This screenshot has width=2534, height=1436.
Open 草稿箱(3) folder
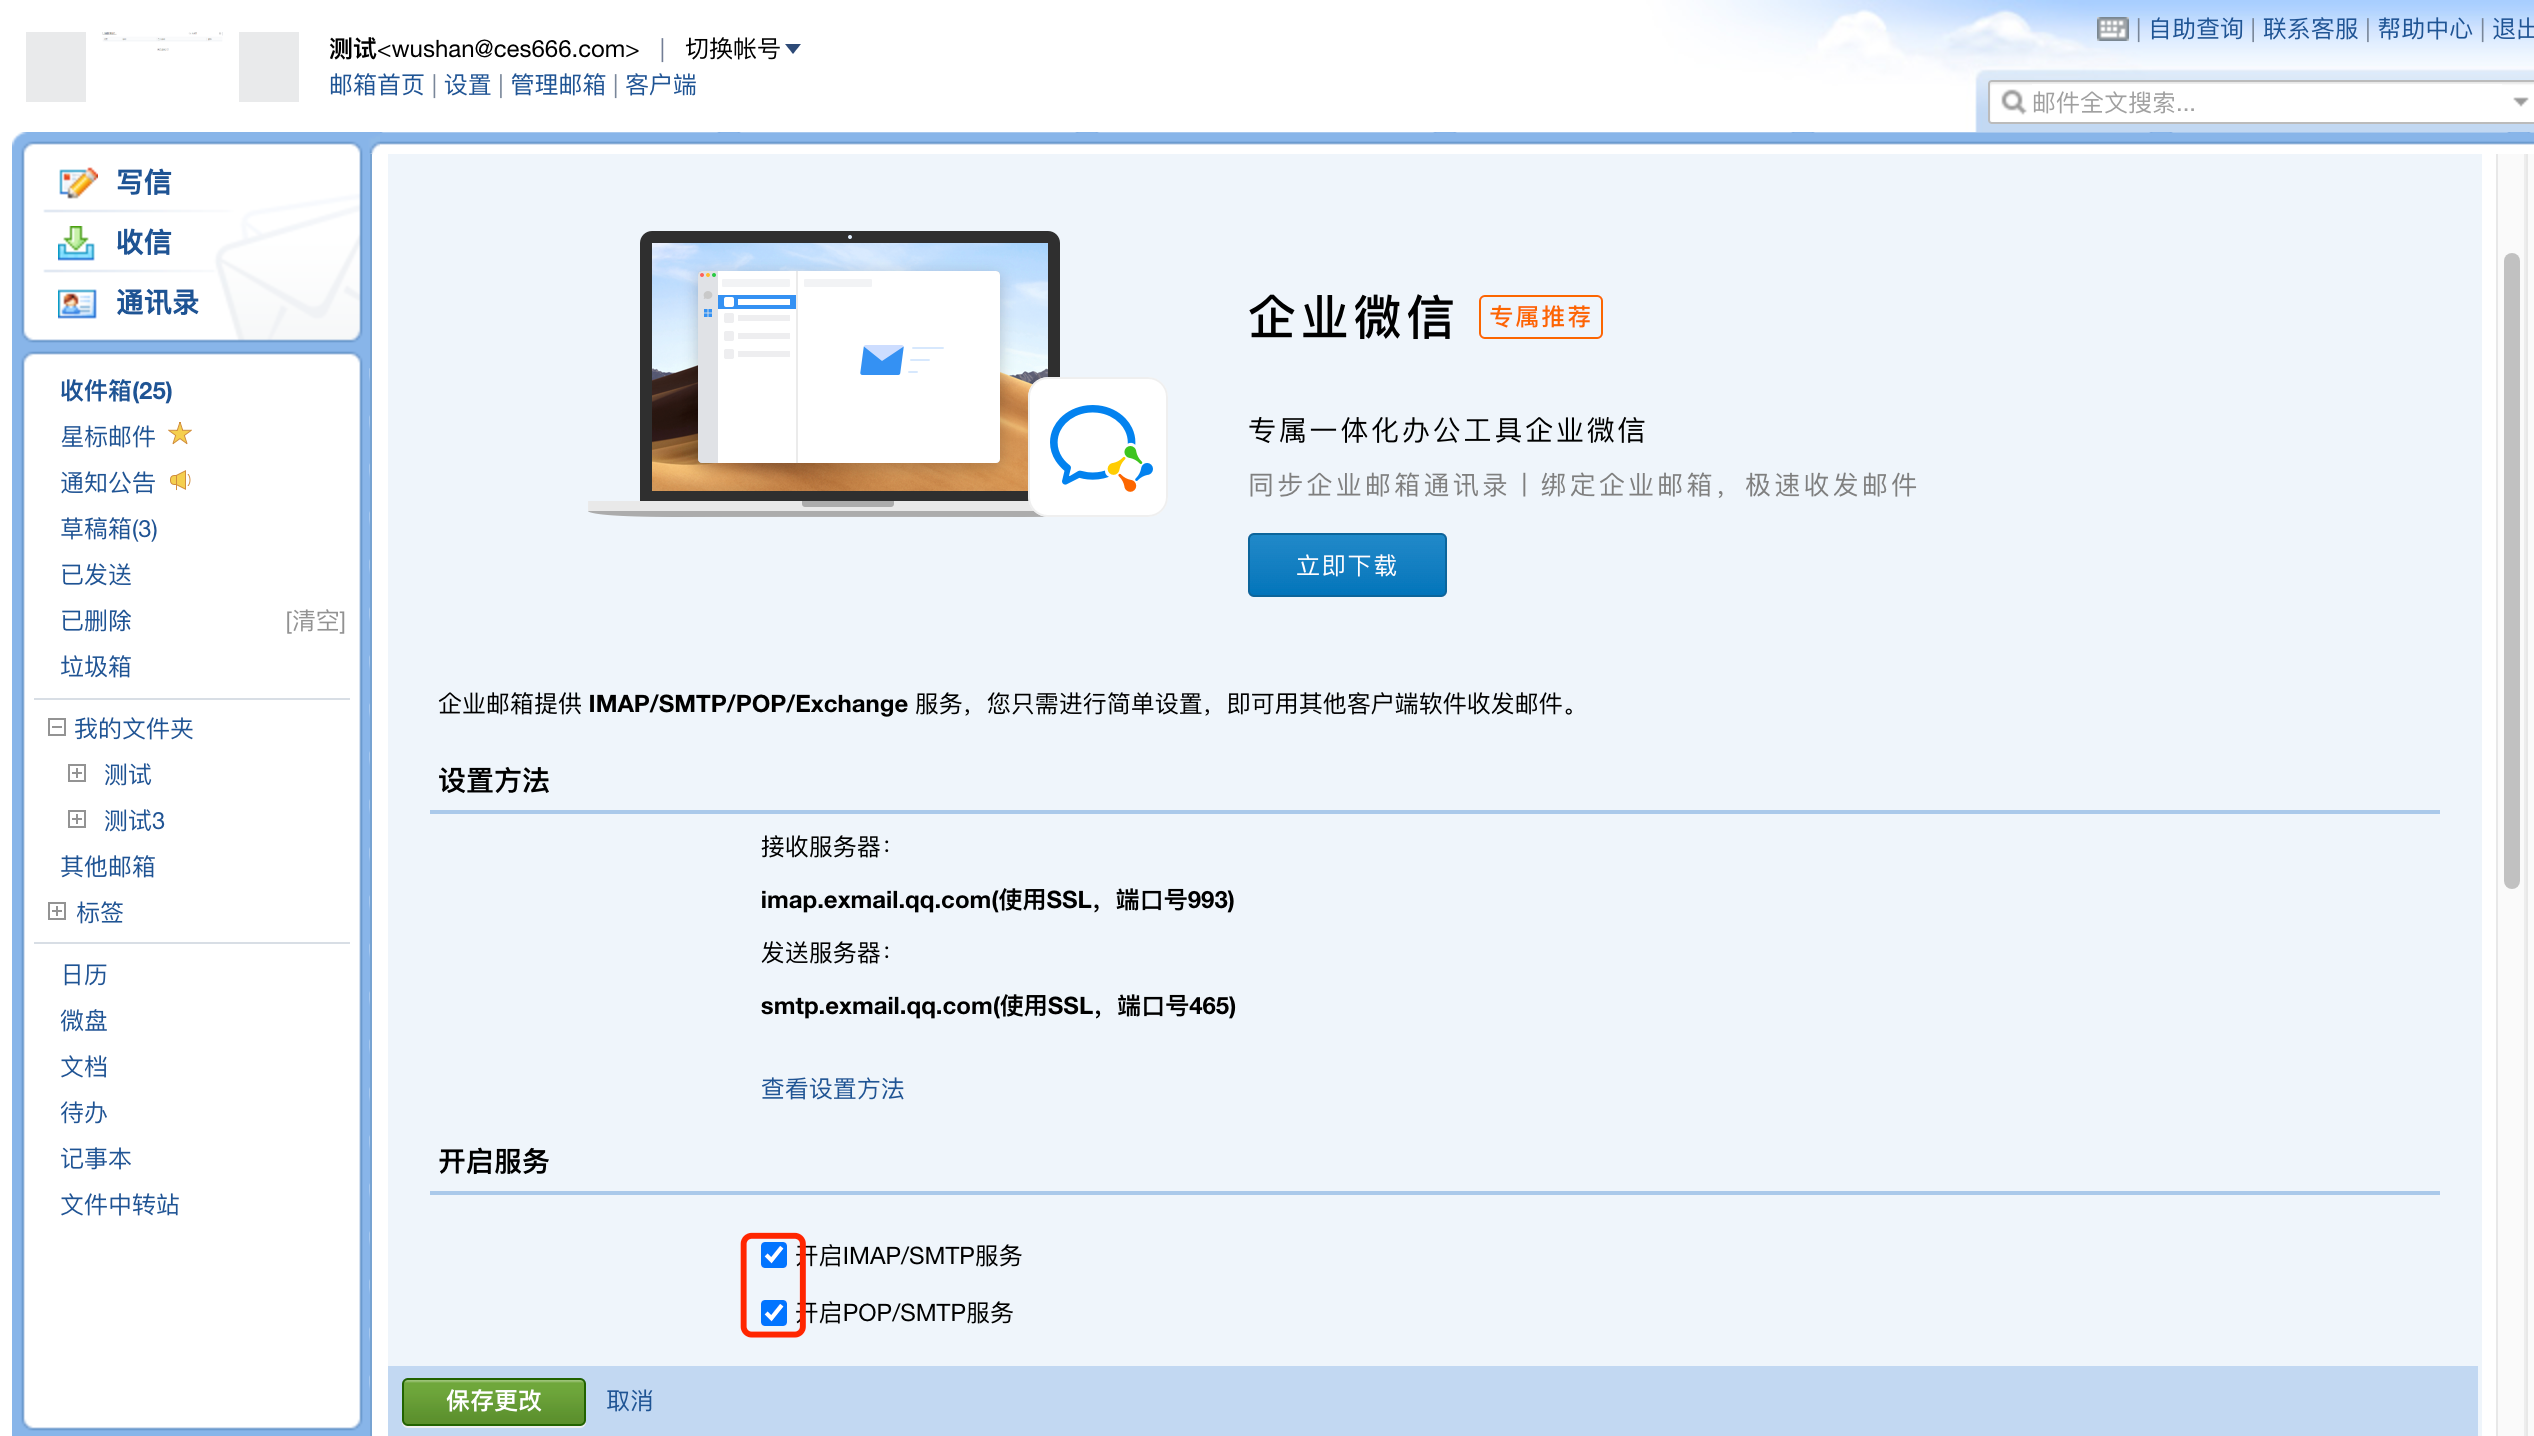pyautogui.click(x=109, y=528)
